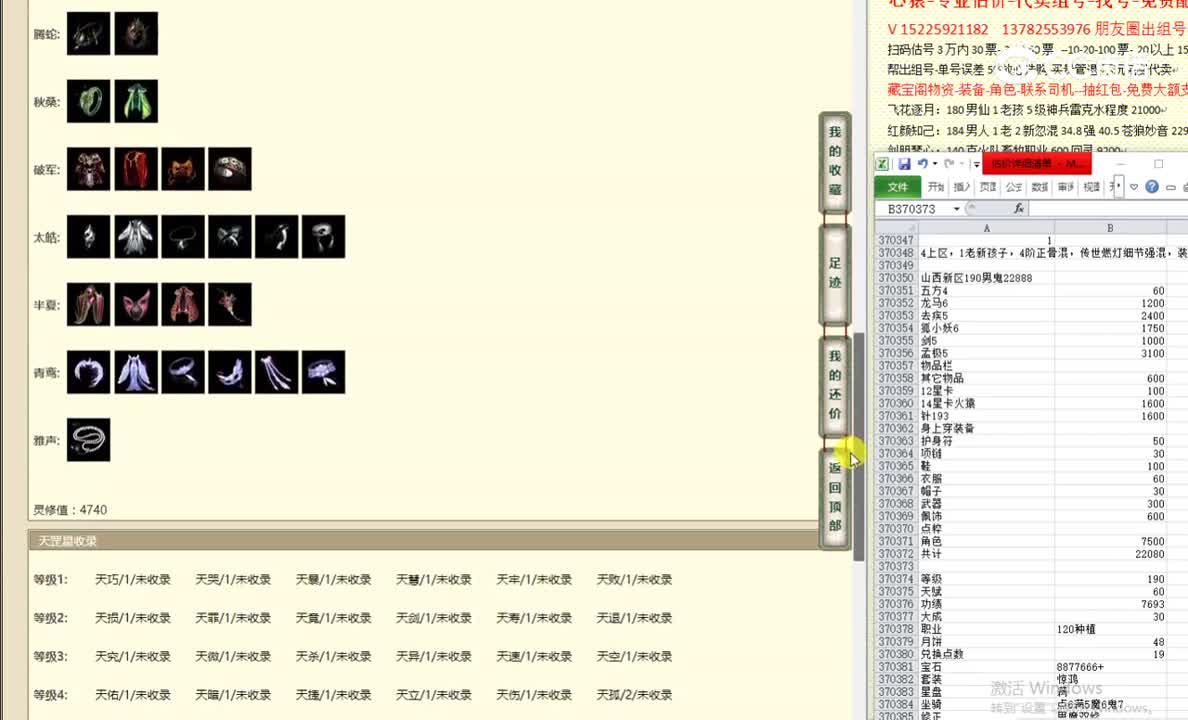Click the 返回顶部 side button
The height and width of the screenshot is (720, 1188).
pyautogui.click(x=835, y=498)
